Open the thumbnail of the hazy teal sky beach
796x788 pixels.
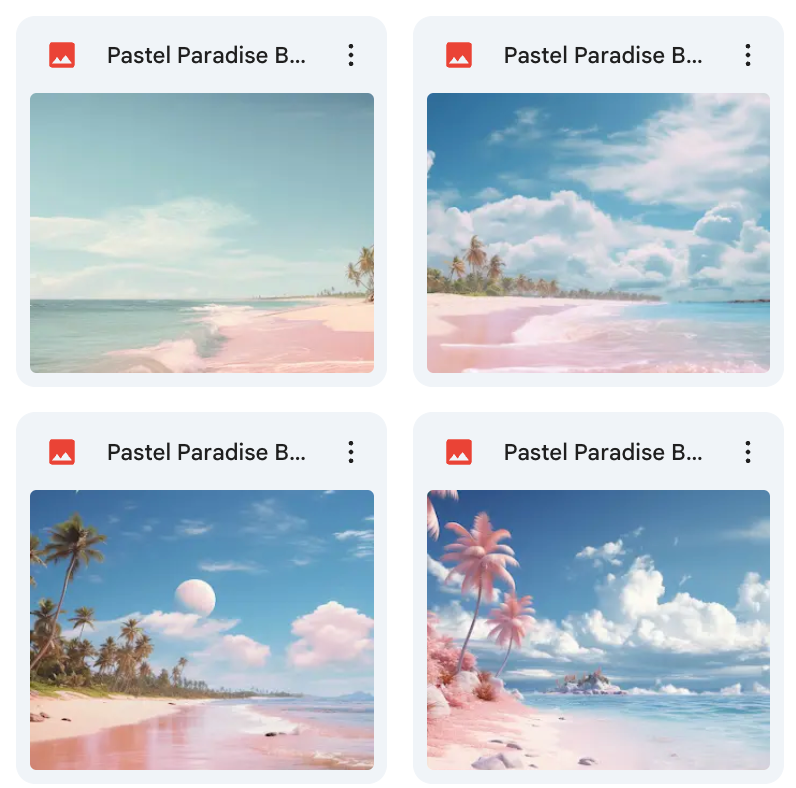pyautogui.click(x=202, y=233)
